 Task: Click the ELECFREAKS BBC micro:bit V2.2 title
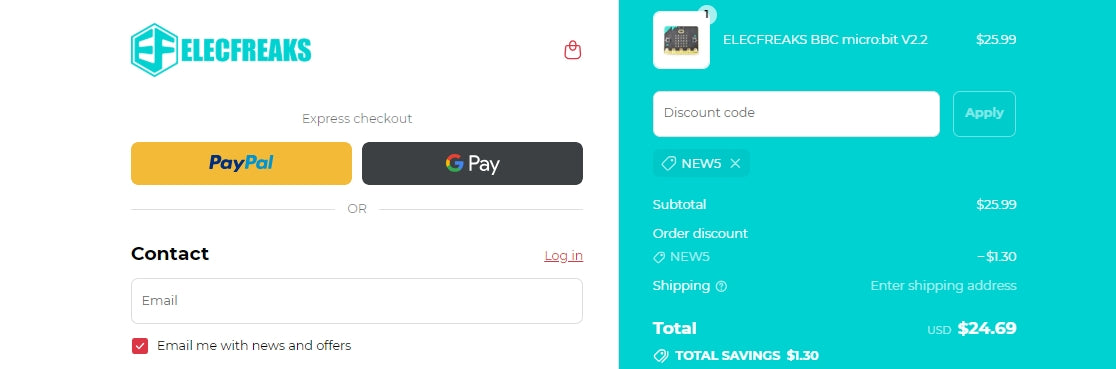coord(825,40)
